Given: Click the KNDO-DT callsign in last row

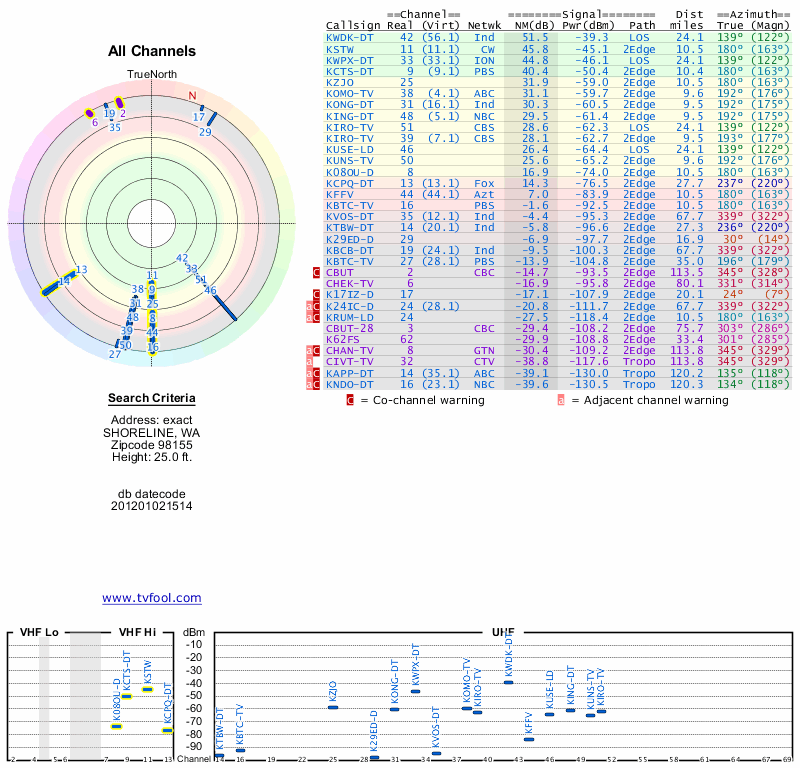Looking at the screenshot, I should coord(350,384).
